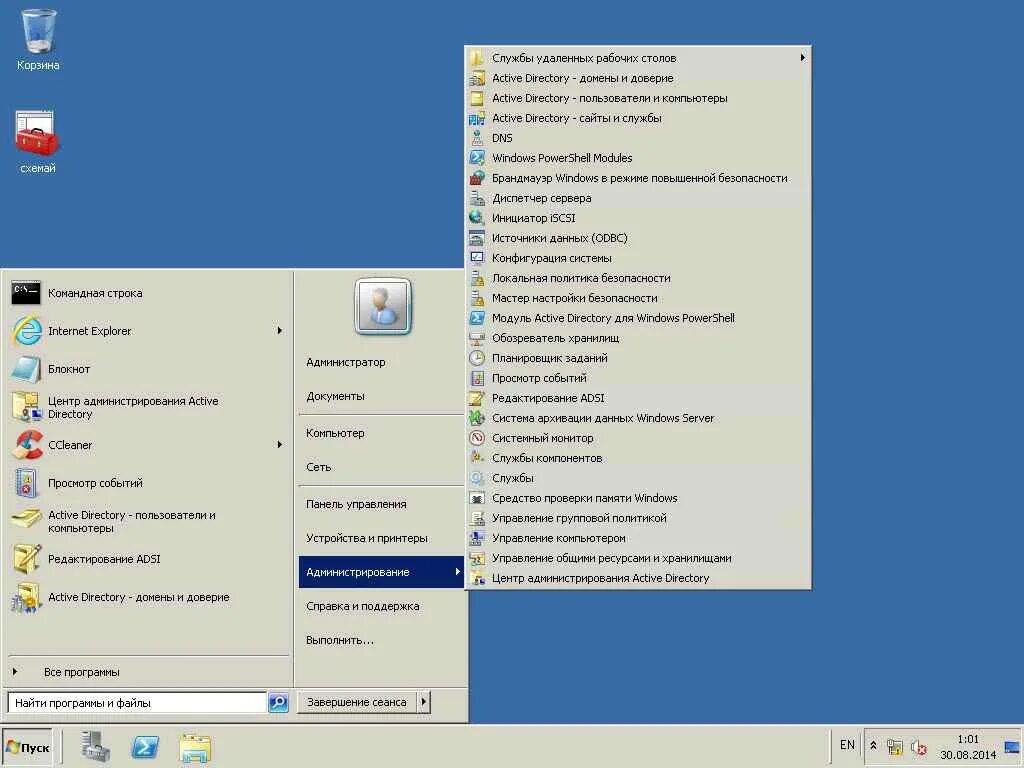Click the Планировщик заданий clock icon
This screenshot has height=768, width=1024.
tap(477, 358)
